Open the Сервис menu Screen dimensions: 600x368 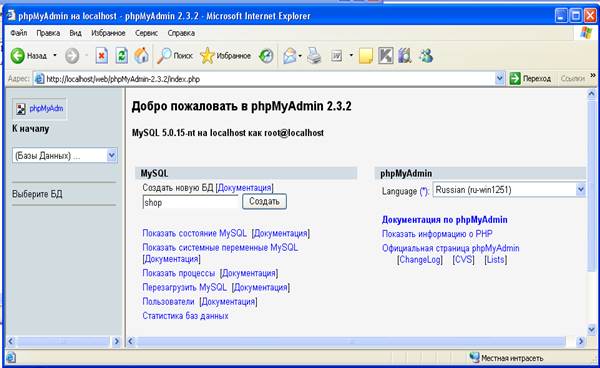click(146, 33)
